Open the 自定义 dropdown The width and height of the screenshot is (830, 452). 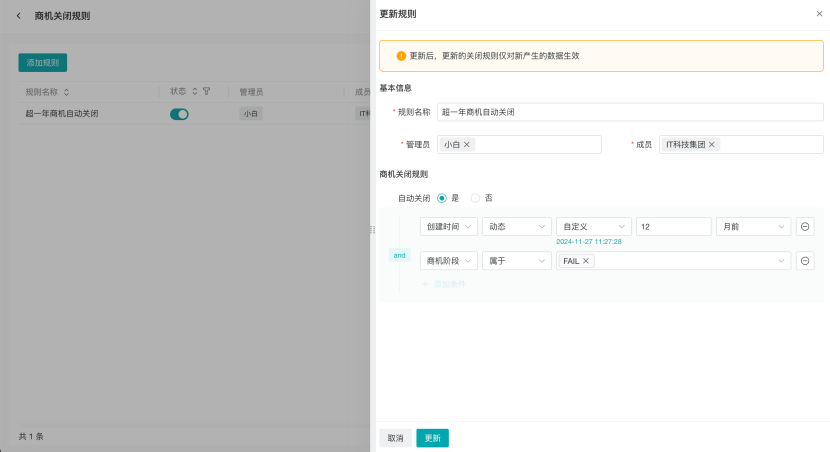(x=593, y=227)
